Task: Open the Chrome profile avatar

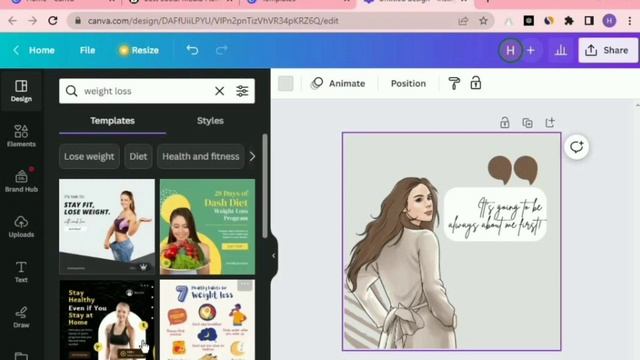Action: [609, 20]
